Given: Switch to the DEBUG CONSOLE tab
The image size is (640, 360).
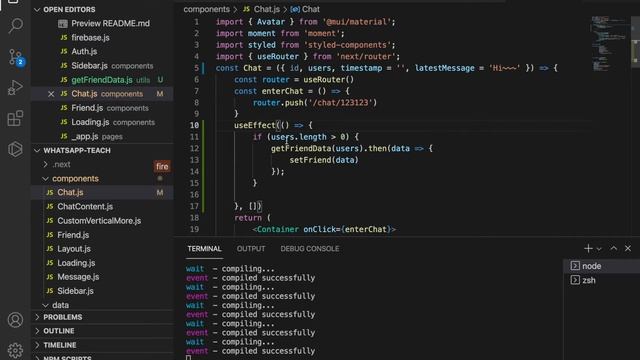Looking at the screenshot, I should 310,249.
